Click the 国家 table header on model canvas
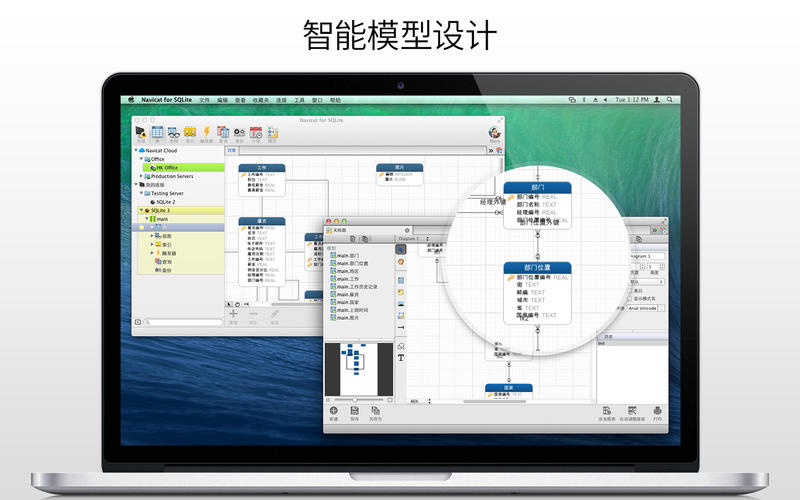Viewport: 800px width, 500px height. [x=509, y=388]
